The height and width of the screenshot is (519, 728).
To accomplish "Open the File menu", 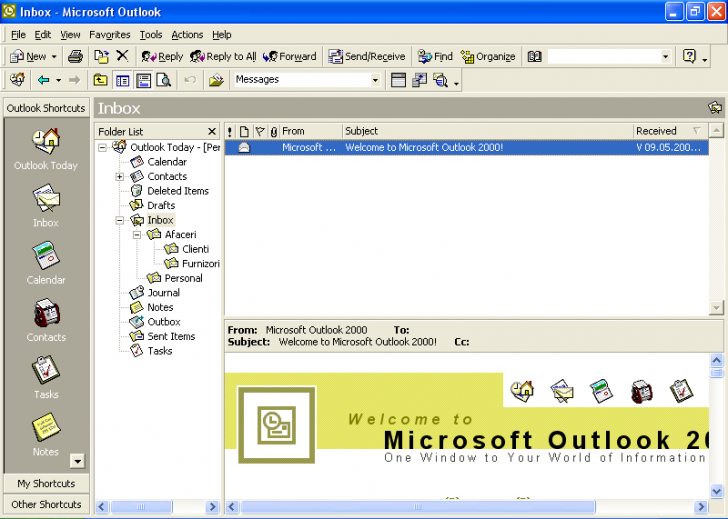I will coord(18,35).
